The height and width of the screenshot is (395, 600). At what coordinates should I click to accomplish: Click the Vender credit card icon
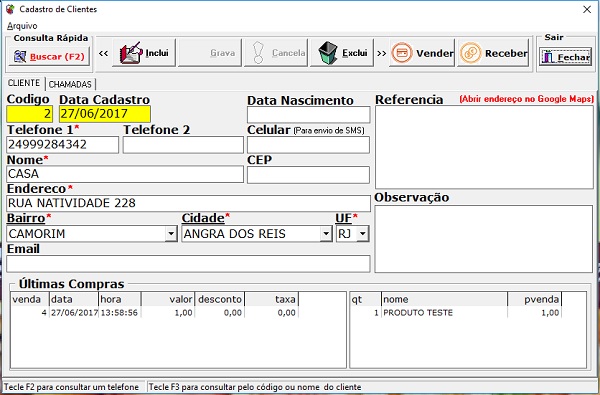pos(402,53)
